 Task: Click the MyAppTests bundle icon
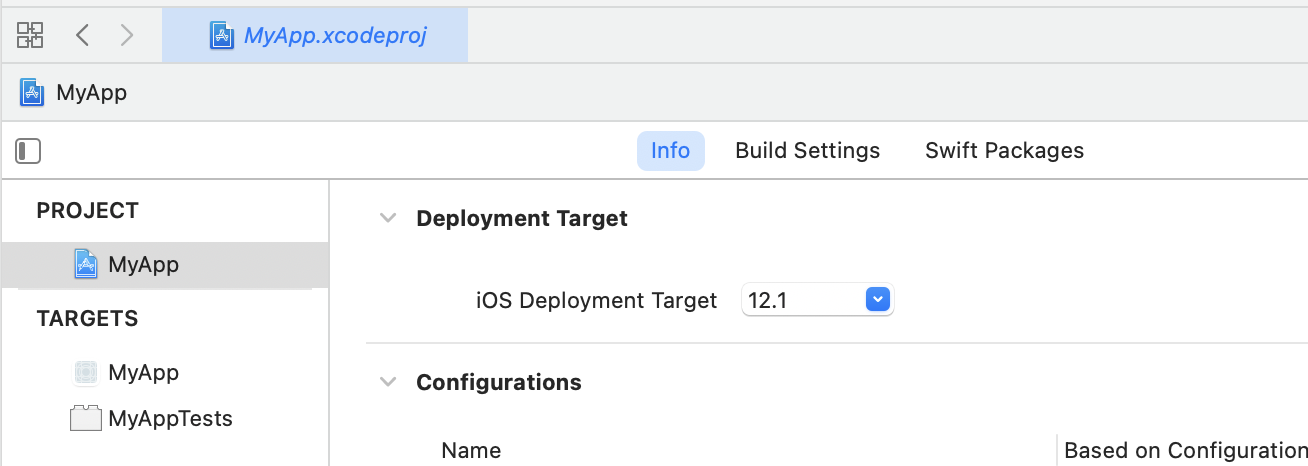click(86, 418)
